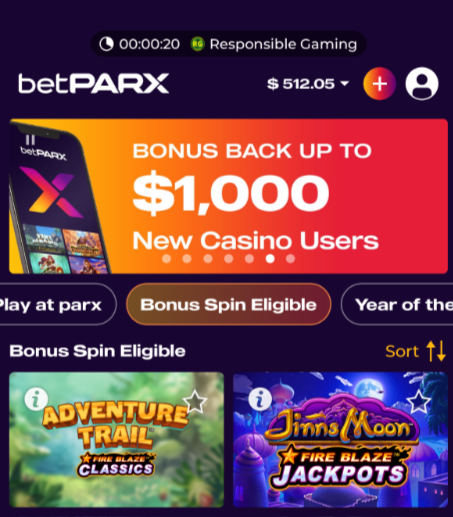Tap the deposit plus icon

coord(379,84)
